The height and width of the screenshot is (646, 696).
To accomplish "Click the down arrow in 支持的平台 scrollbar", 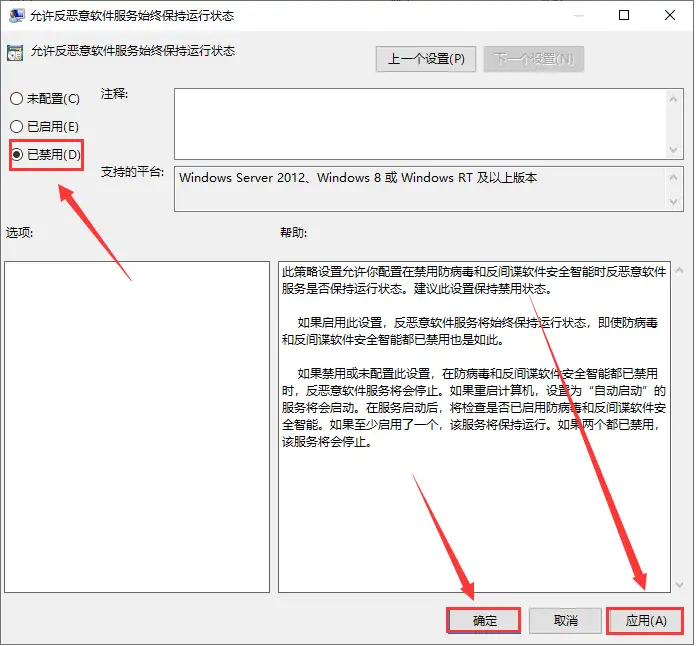I will (x=674, y=202).
